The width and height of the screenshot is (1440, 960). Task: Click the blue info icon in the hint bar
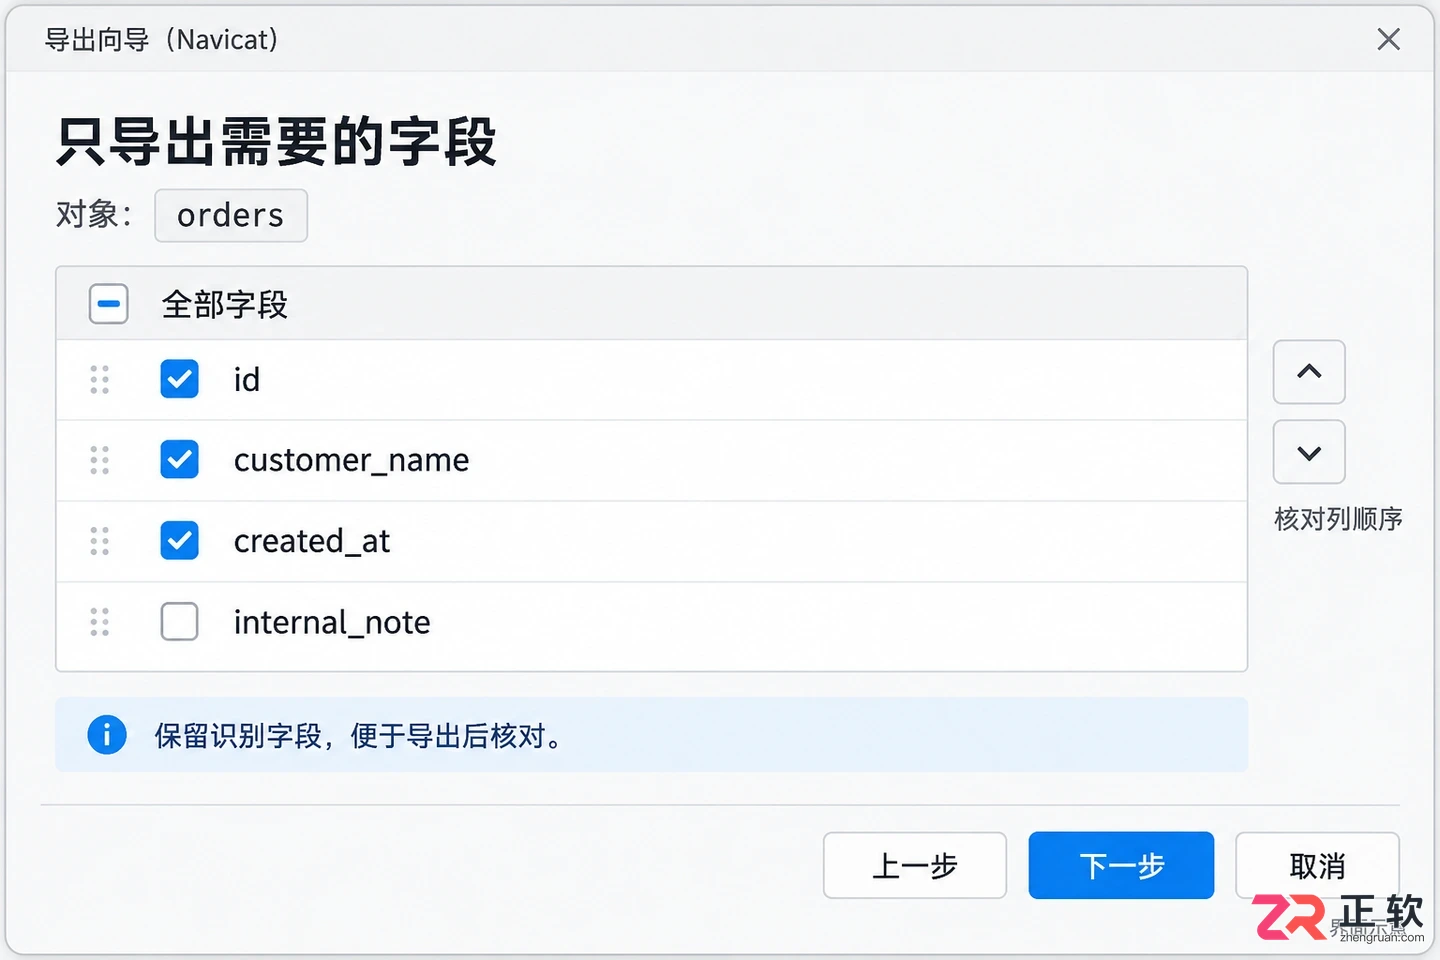pyautogui.click(x=107, y=735)
